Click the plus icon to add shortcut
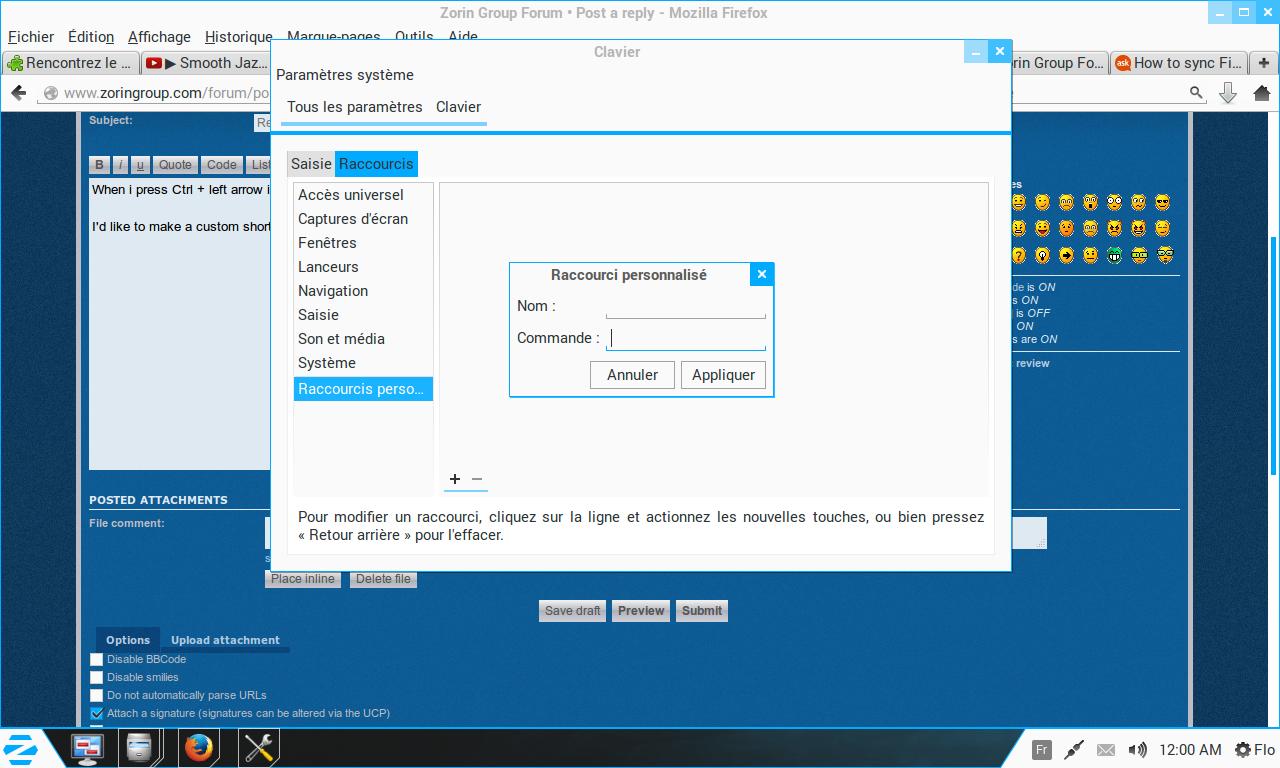This screenshot has width=1280, height=768. point(455,479)
